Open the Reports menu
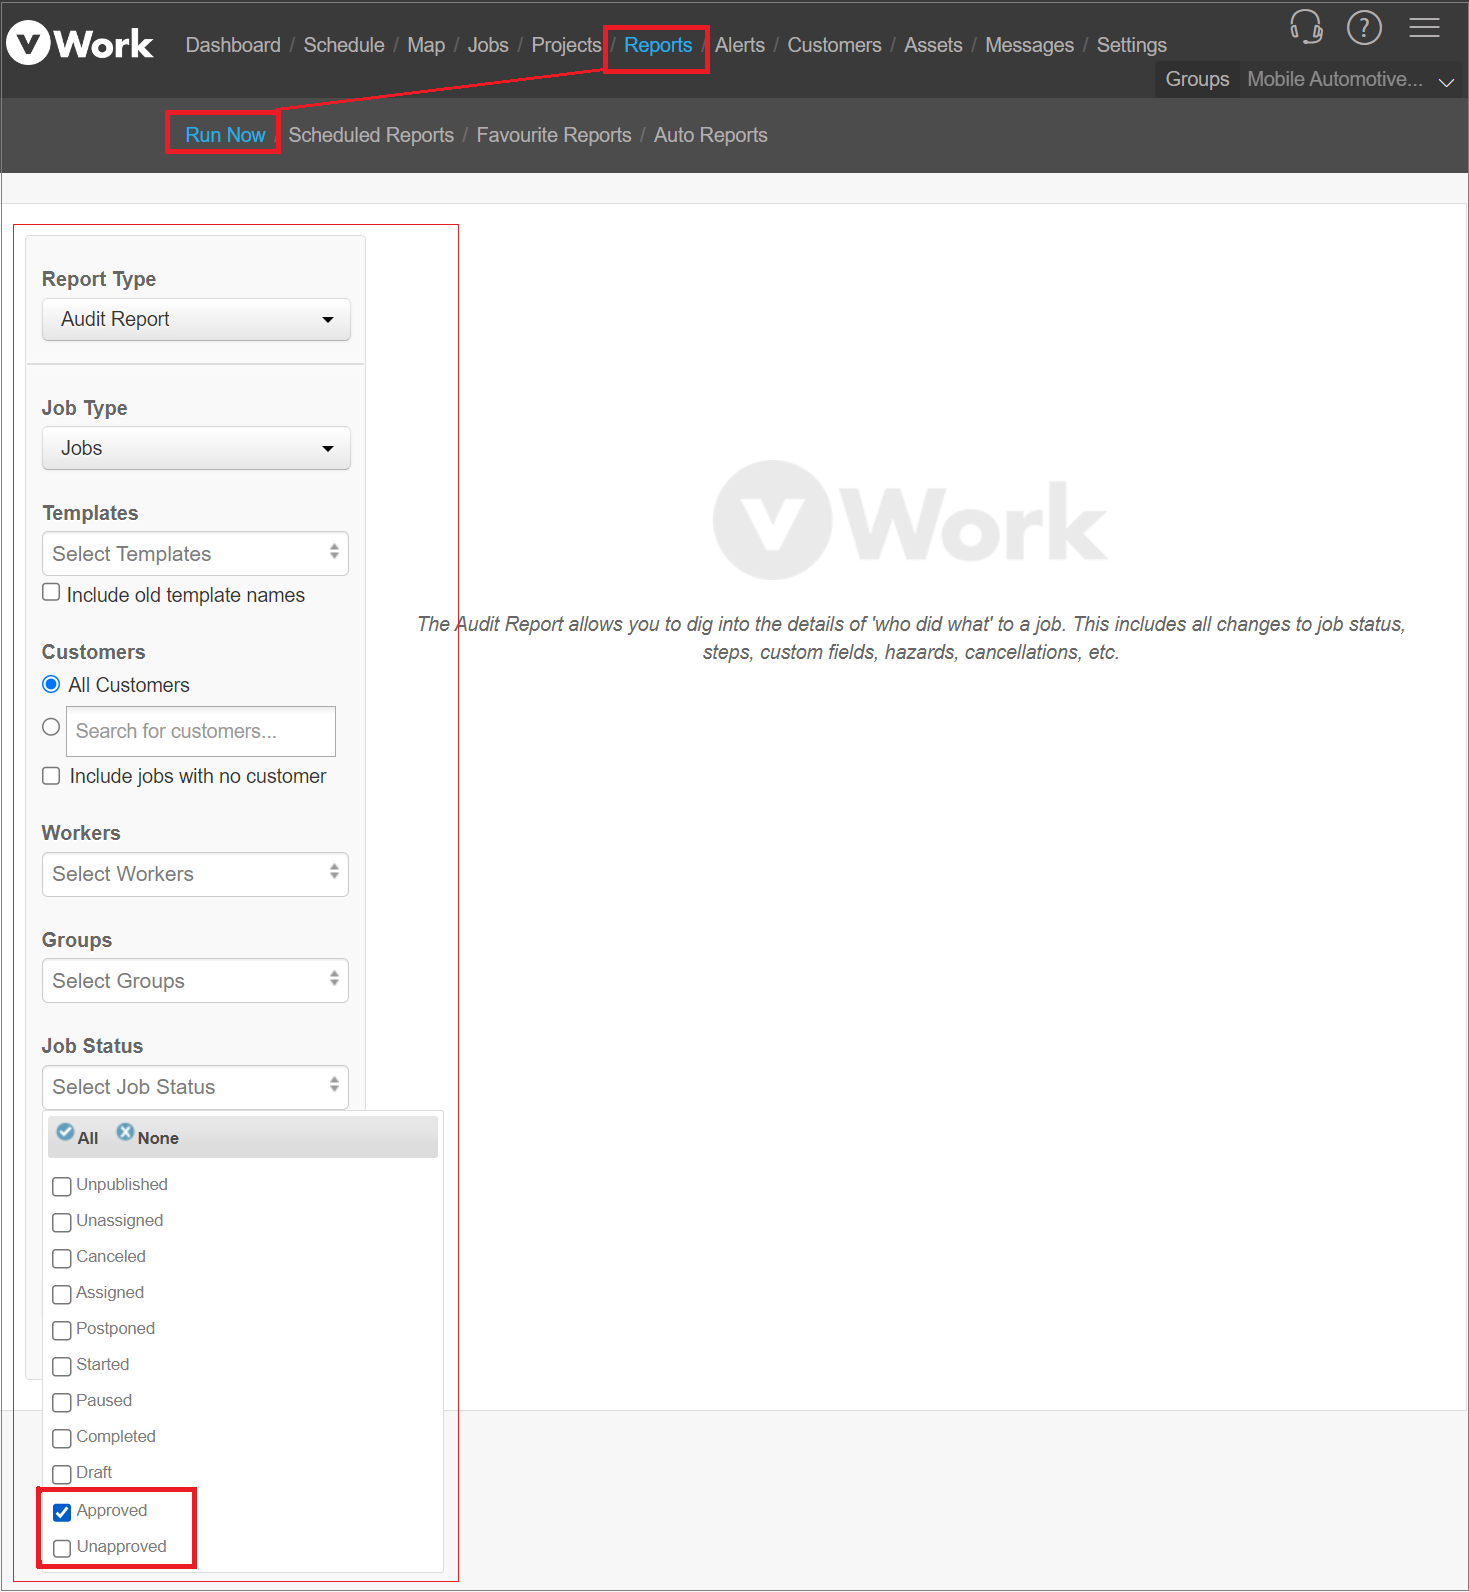This screenshot has height=1592, width=1469. 658,45
